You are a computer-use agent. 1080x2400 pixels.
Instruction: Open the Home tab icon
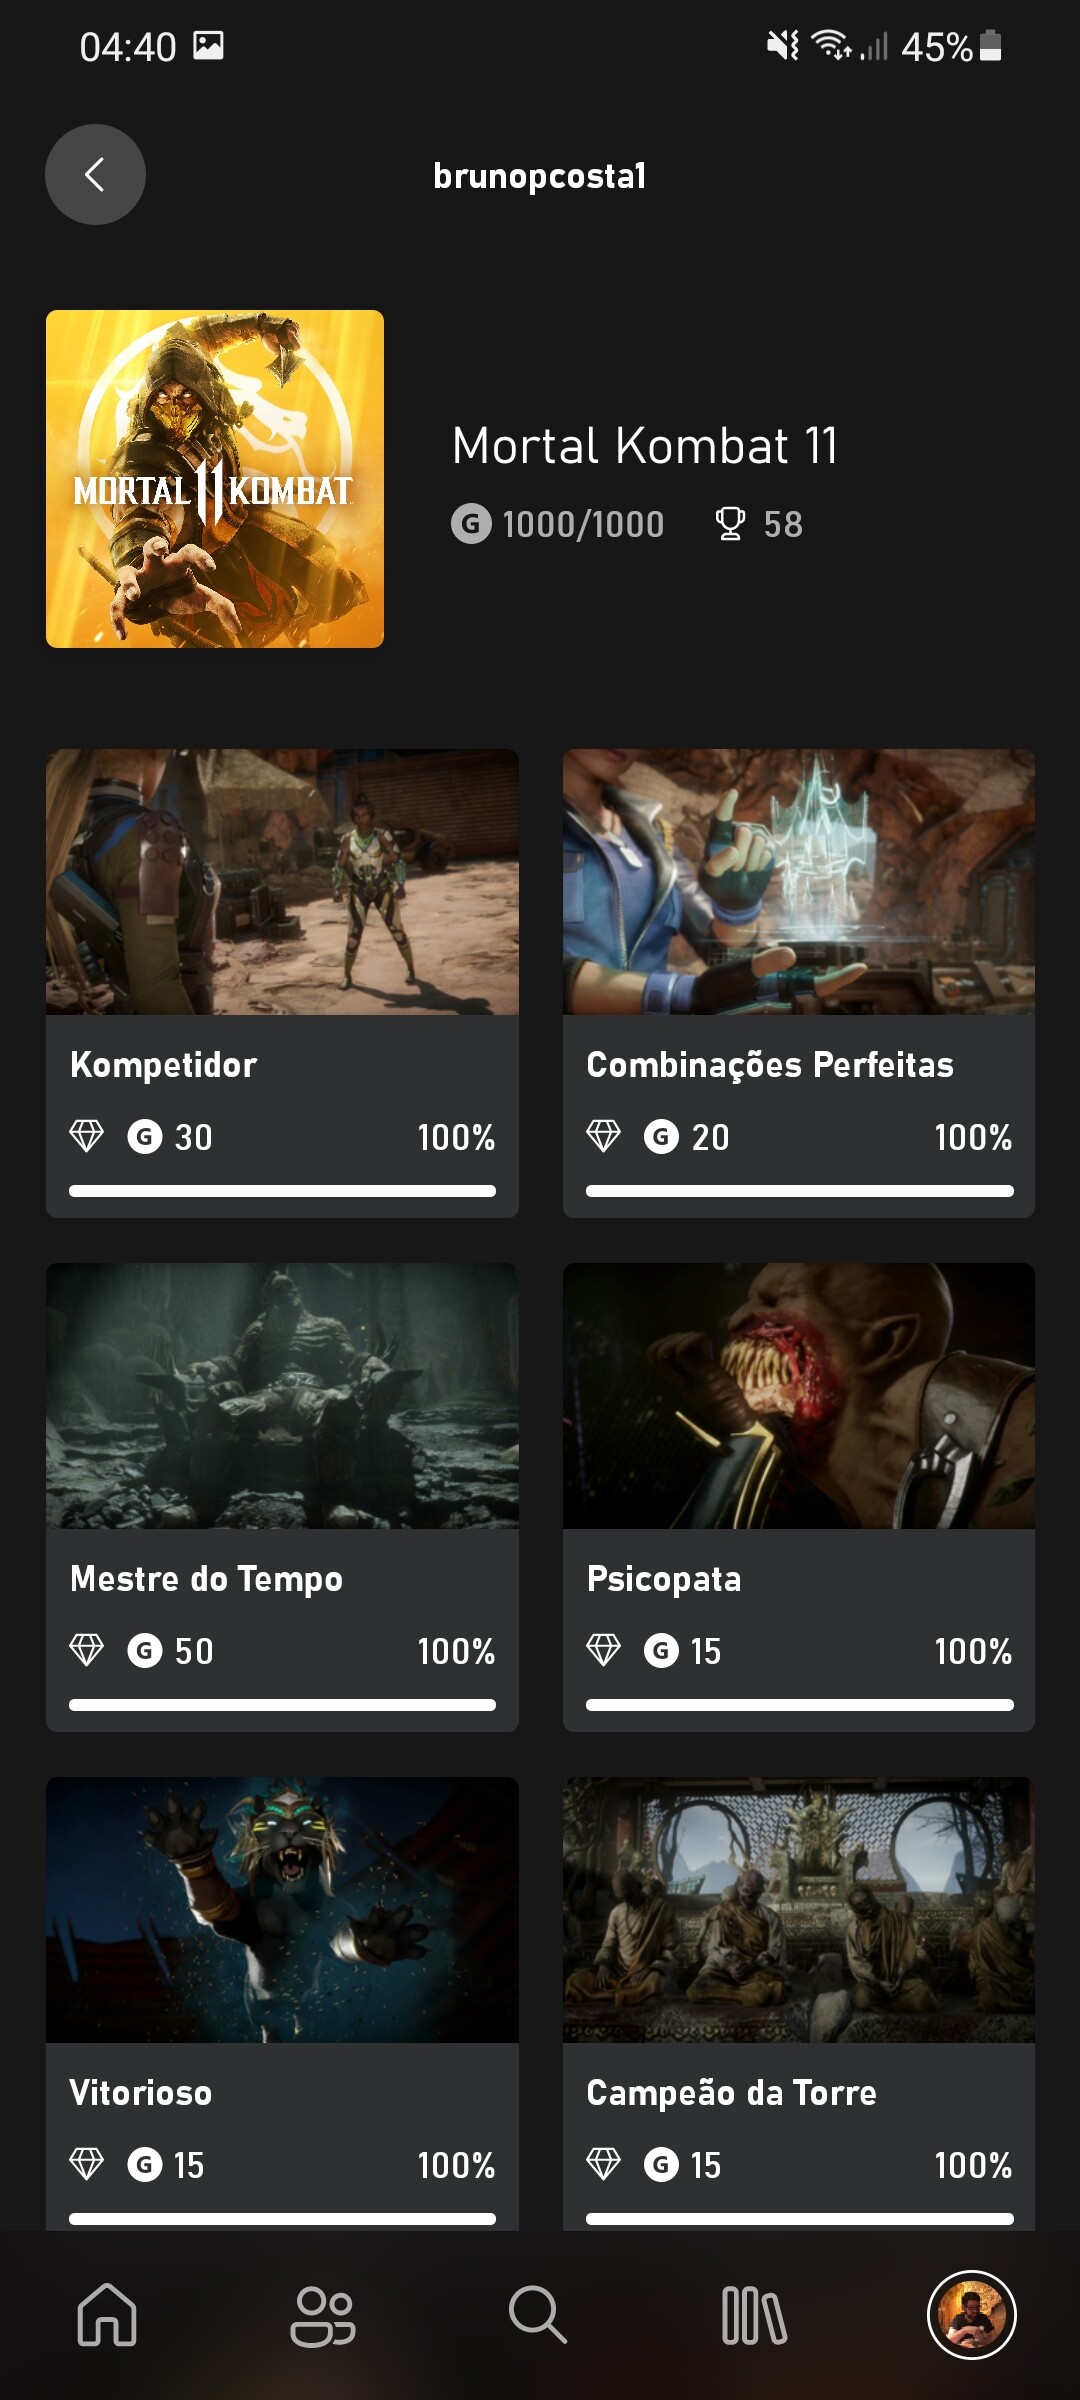coord(107,2314)
